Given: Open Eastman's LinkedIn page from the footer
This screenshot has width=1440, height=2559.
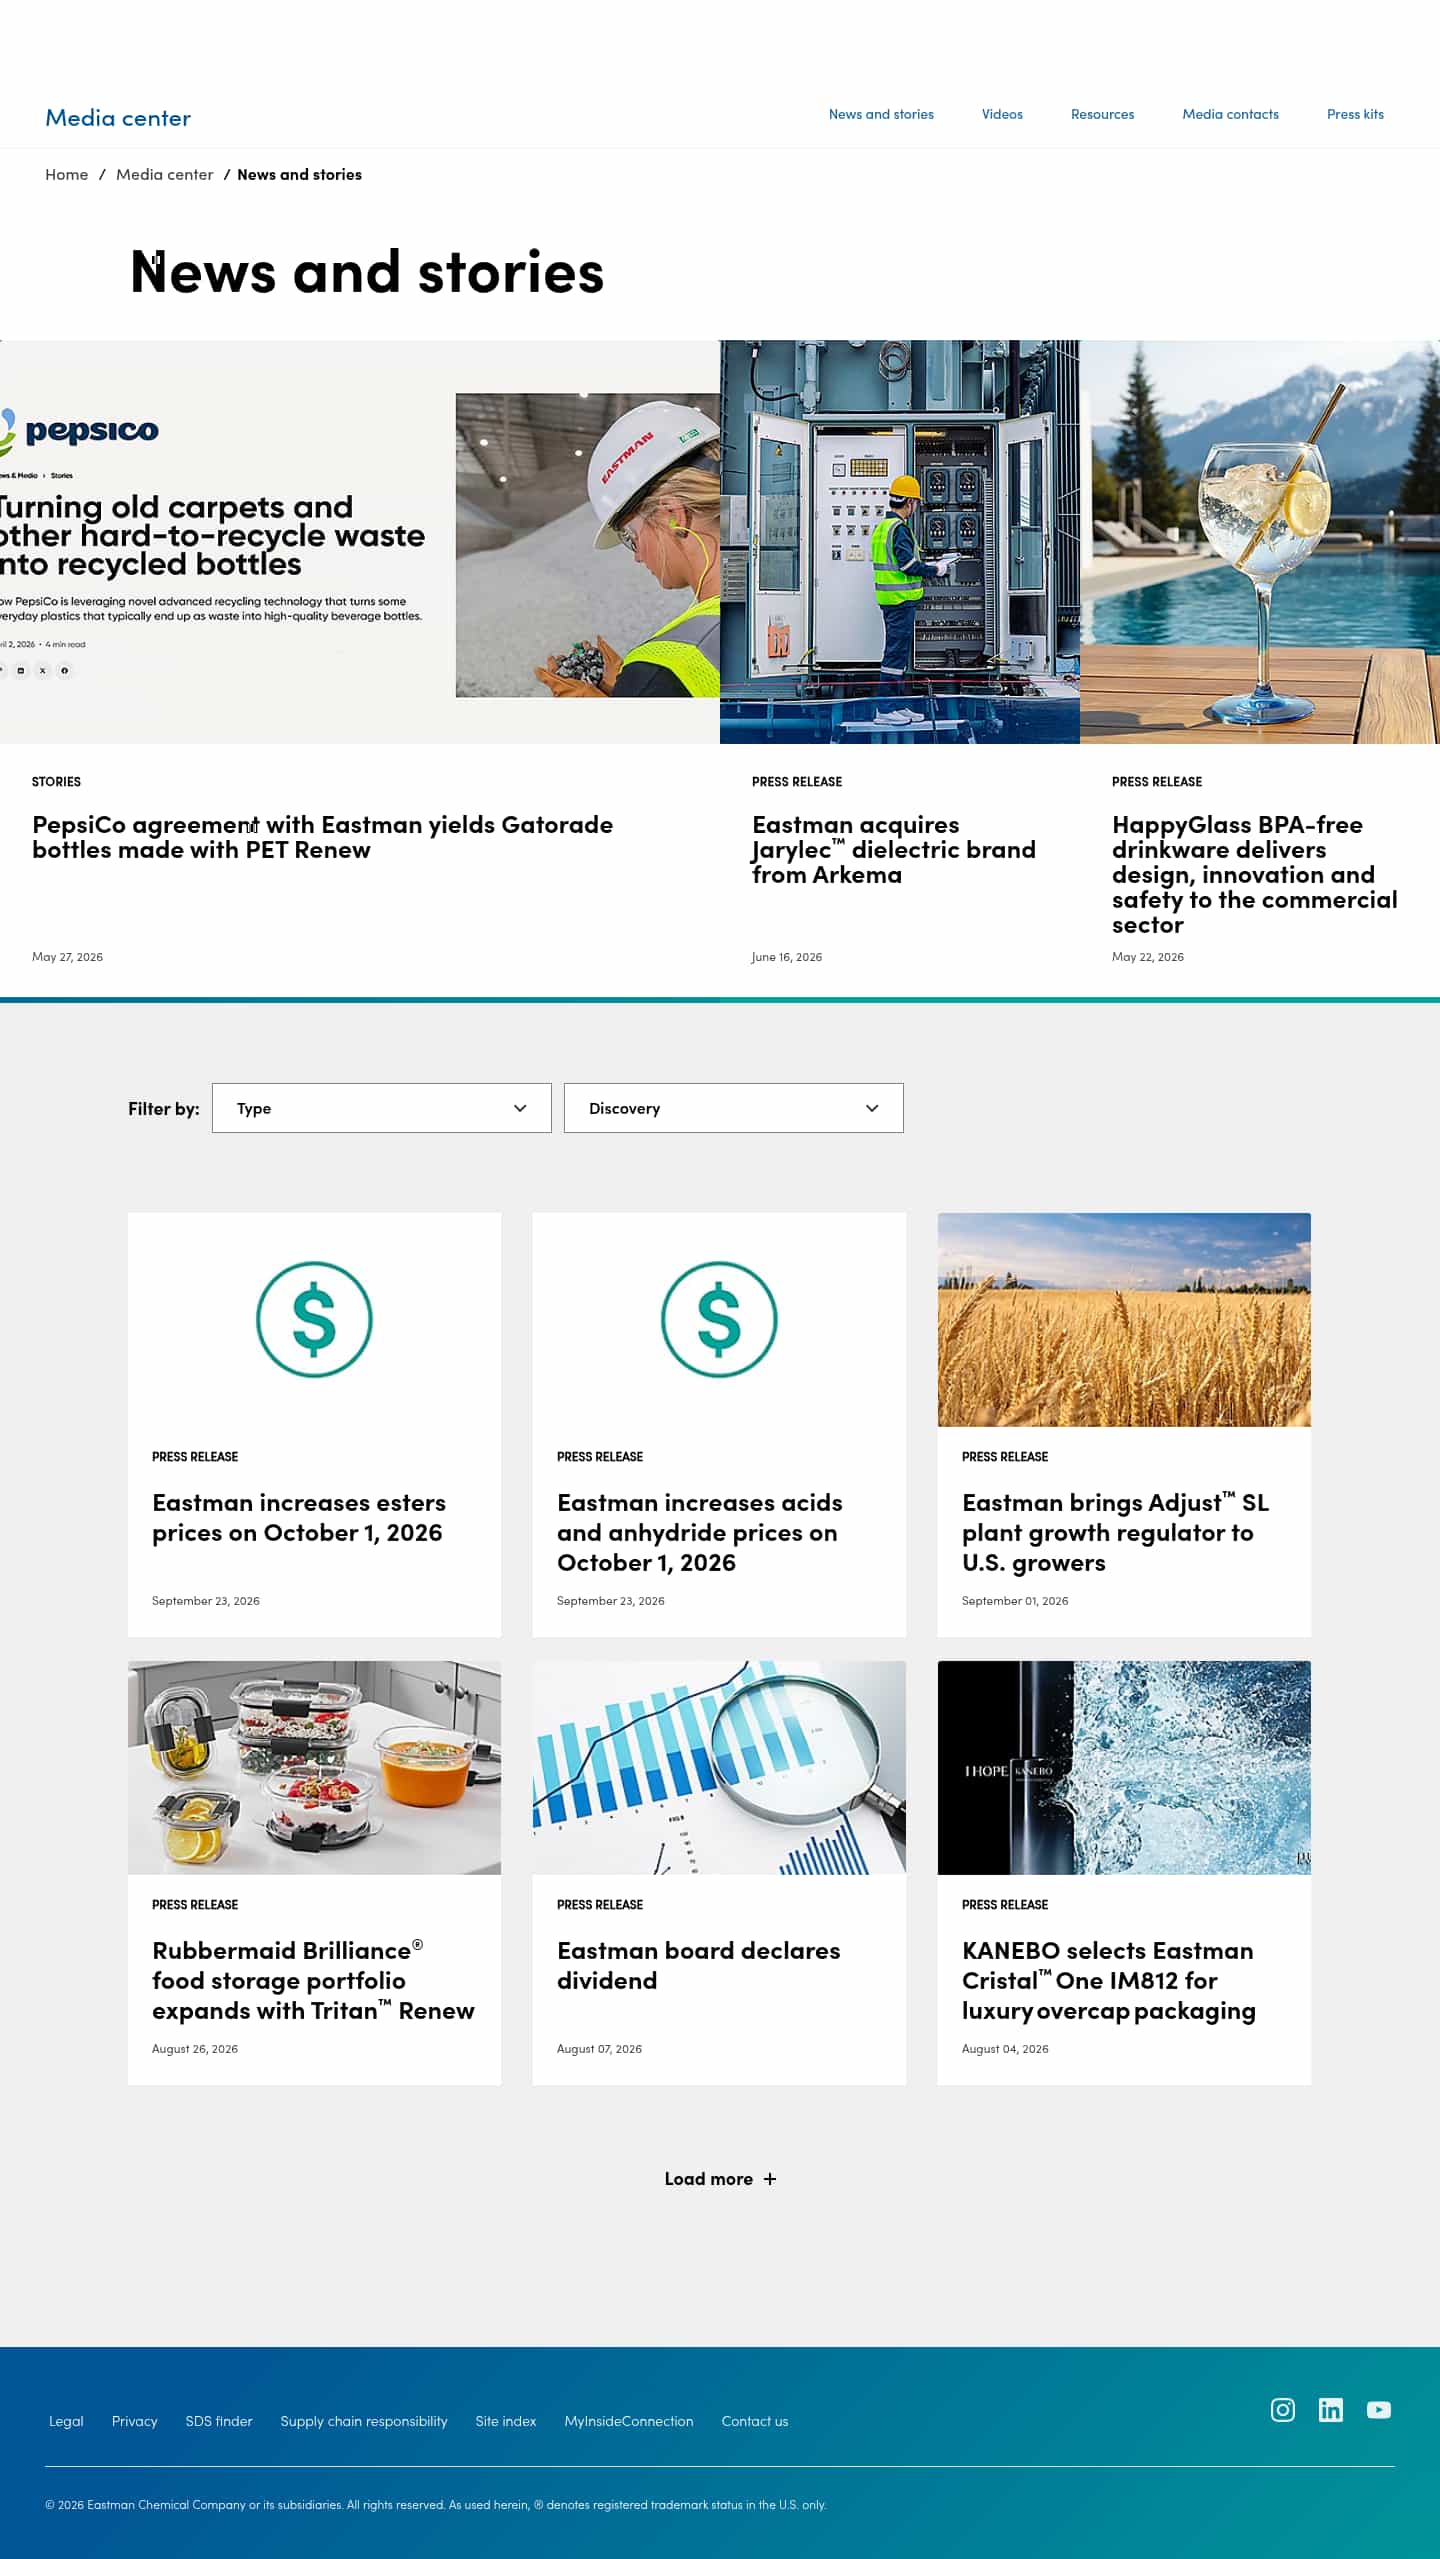Looking at the screenshot, I should tap(1330, 2409).
